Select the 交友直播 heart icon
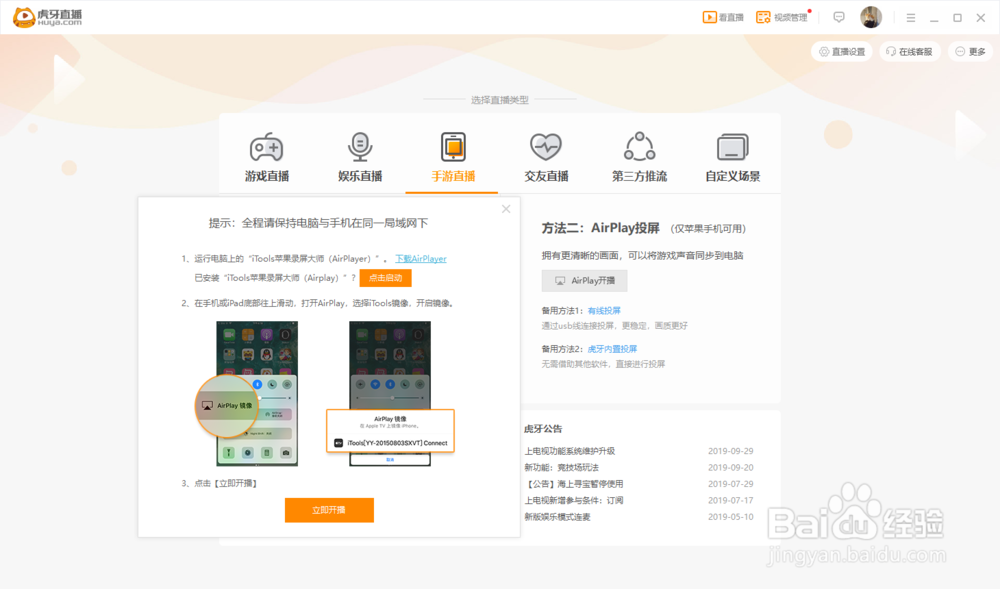Screen dimensions: 1000x589 point(545,146)
